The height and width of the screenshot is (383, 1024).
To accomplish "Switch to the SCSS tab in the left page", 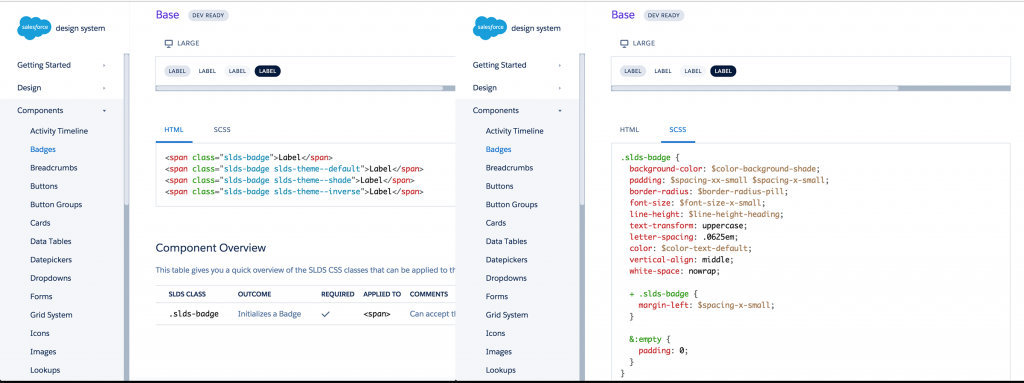I will pos(222,130).
